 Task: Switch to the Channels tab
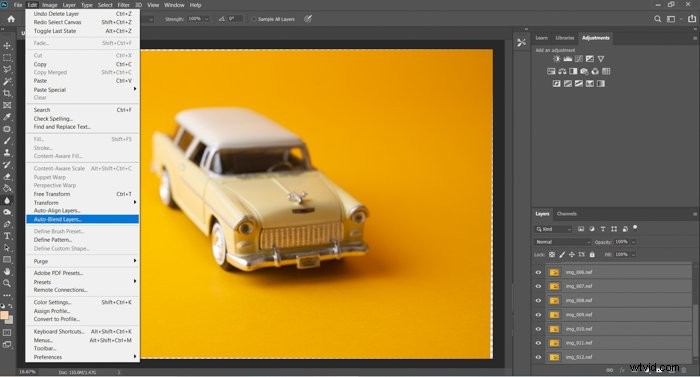(567, 214)
